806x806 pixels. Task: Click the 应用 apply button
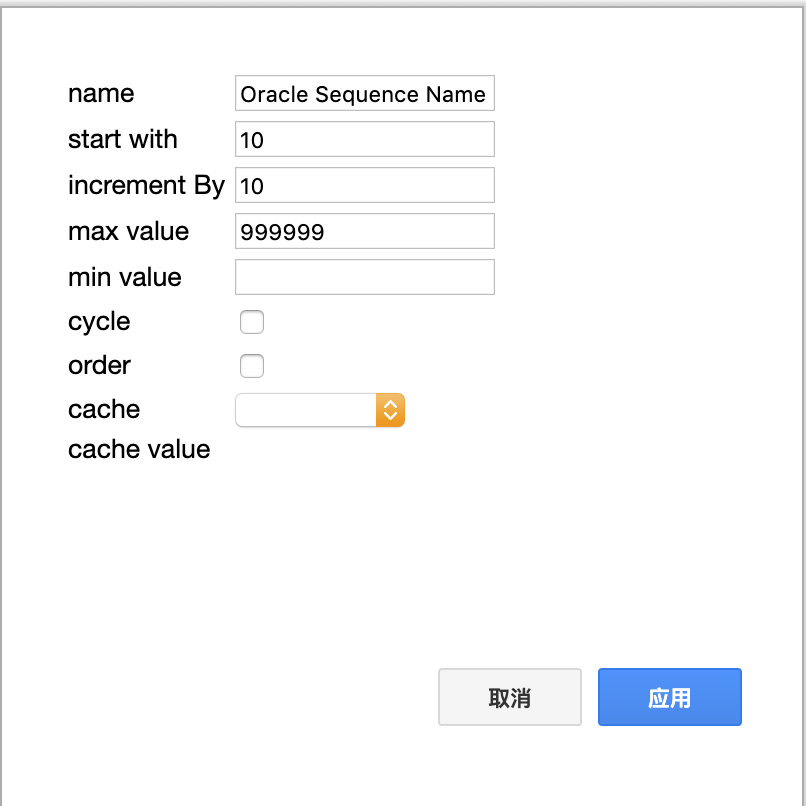click(670, 697)
